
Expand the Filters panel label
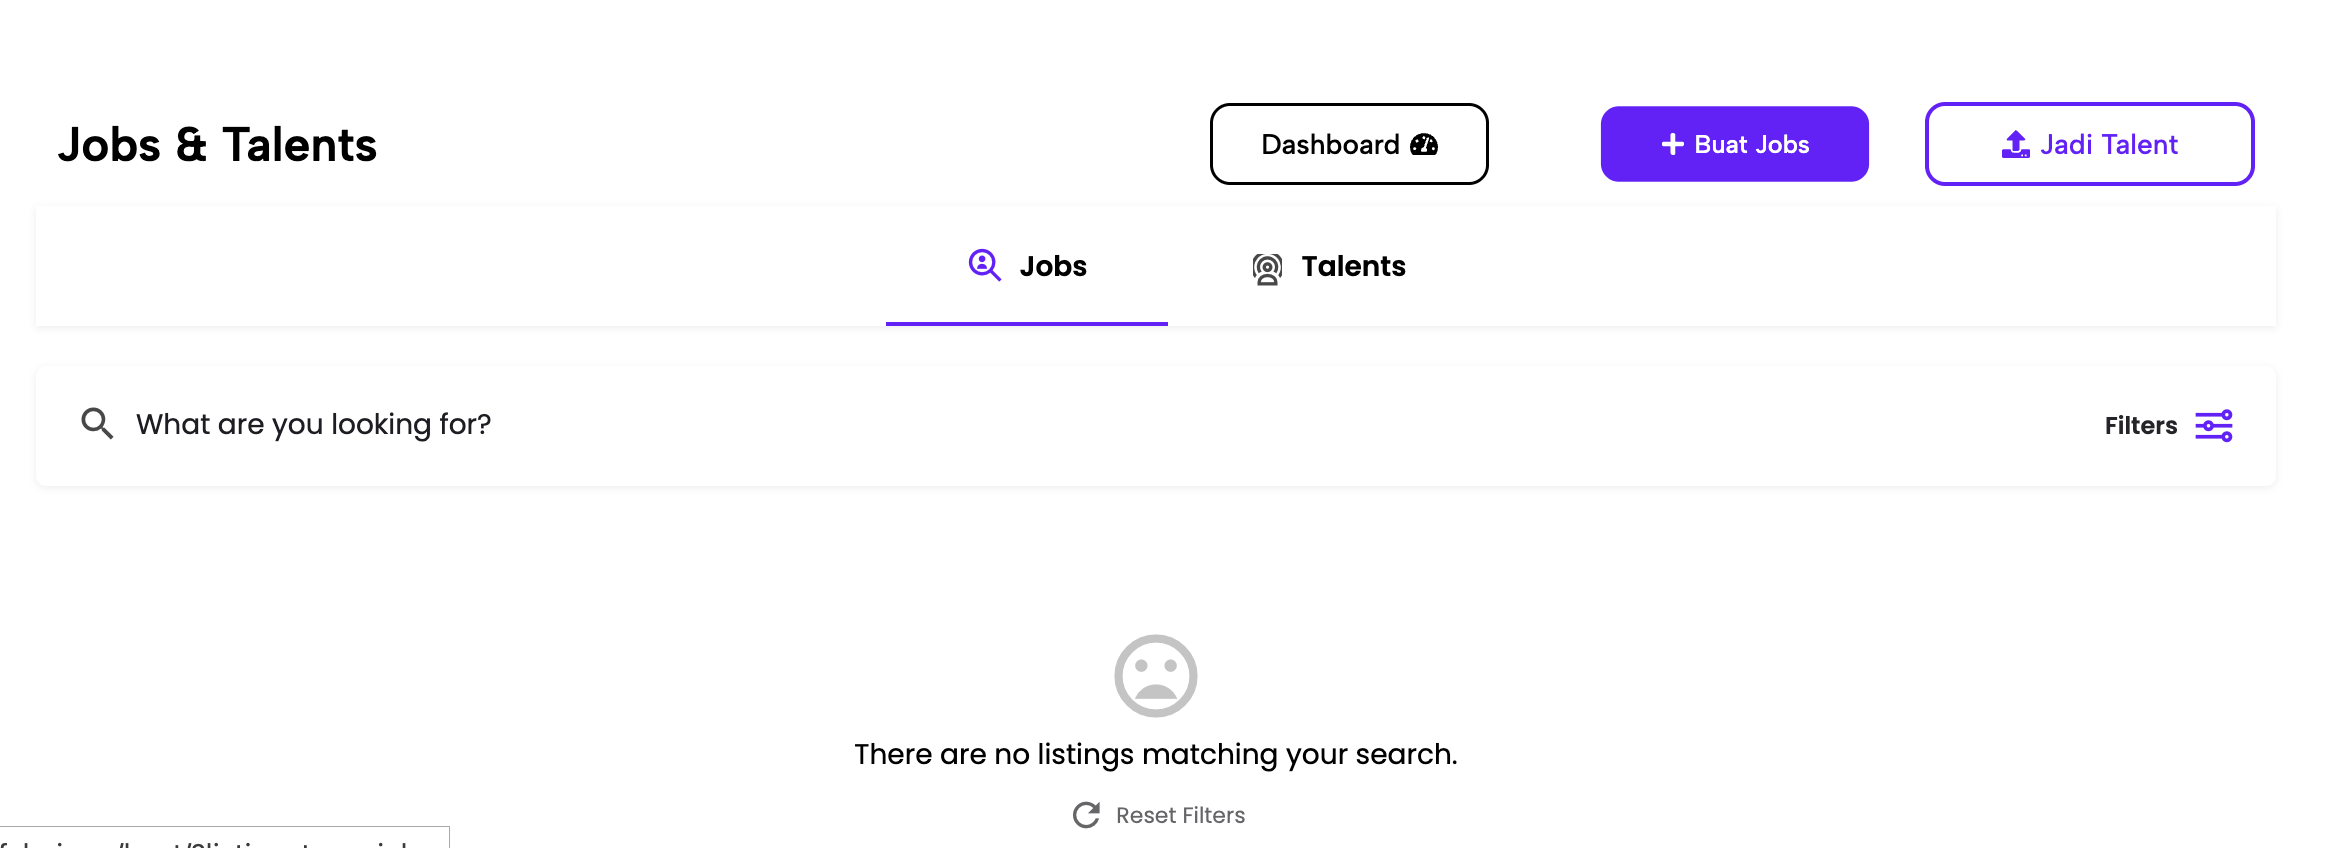pos(2140,426)
